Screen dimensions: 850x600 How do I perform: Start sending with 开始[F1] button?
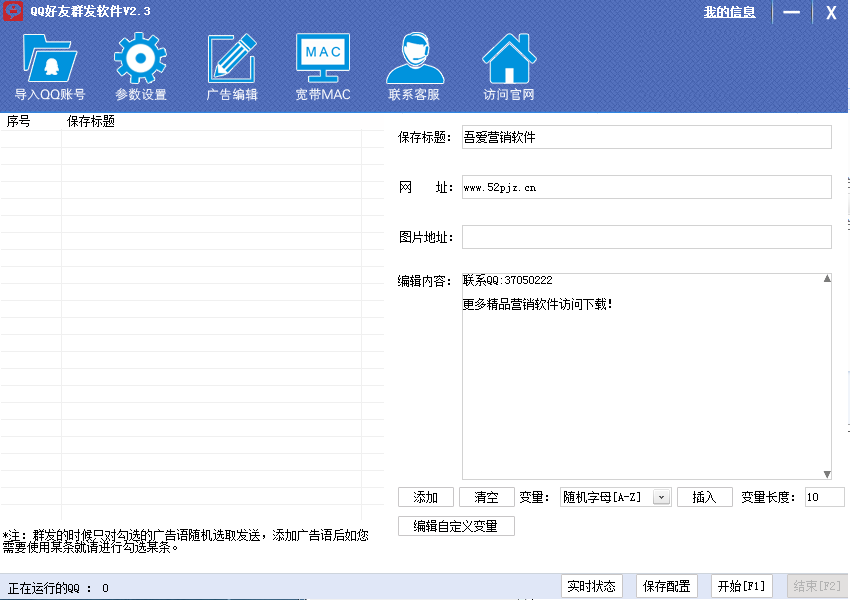click(x=741, y=586)
